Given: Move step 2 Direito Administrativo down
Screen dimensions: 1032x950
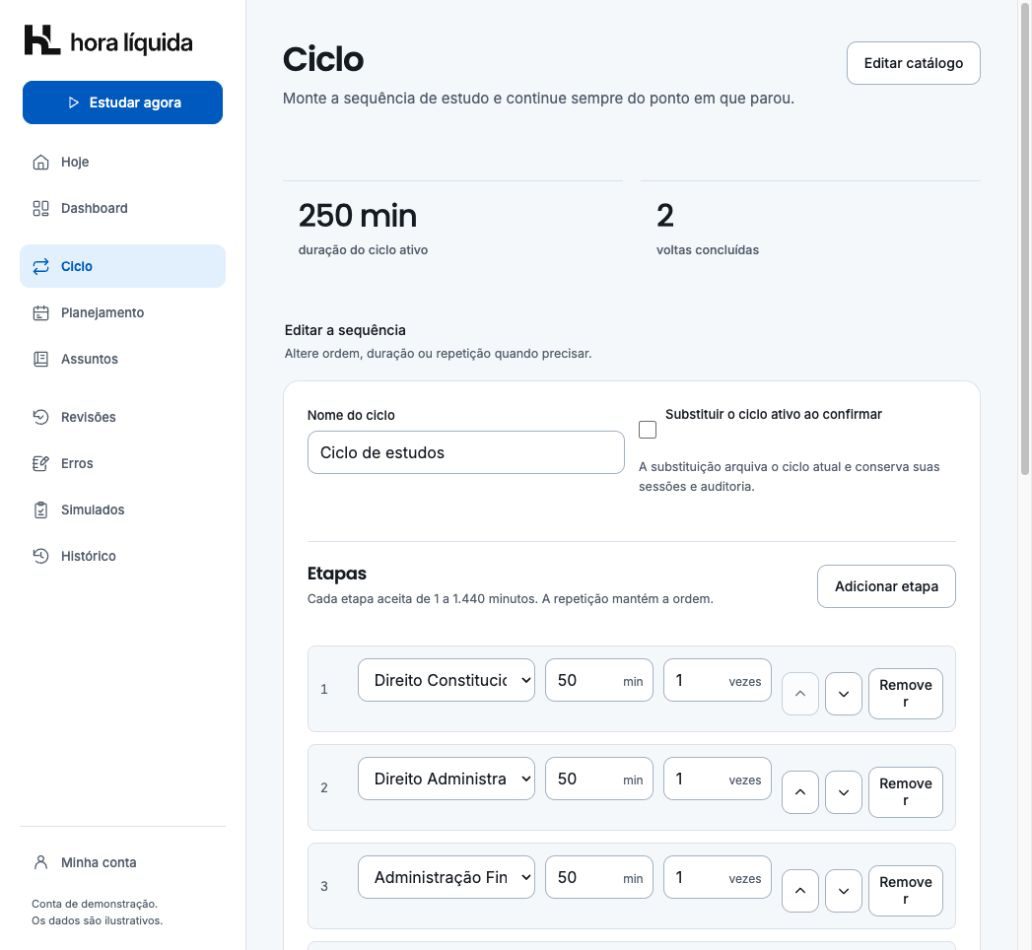Looking at the screenshot, I should pos(844,792).
